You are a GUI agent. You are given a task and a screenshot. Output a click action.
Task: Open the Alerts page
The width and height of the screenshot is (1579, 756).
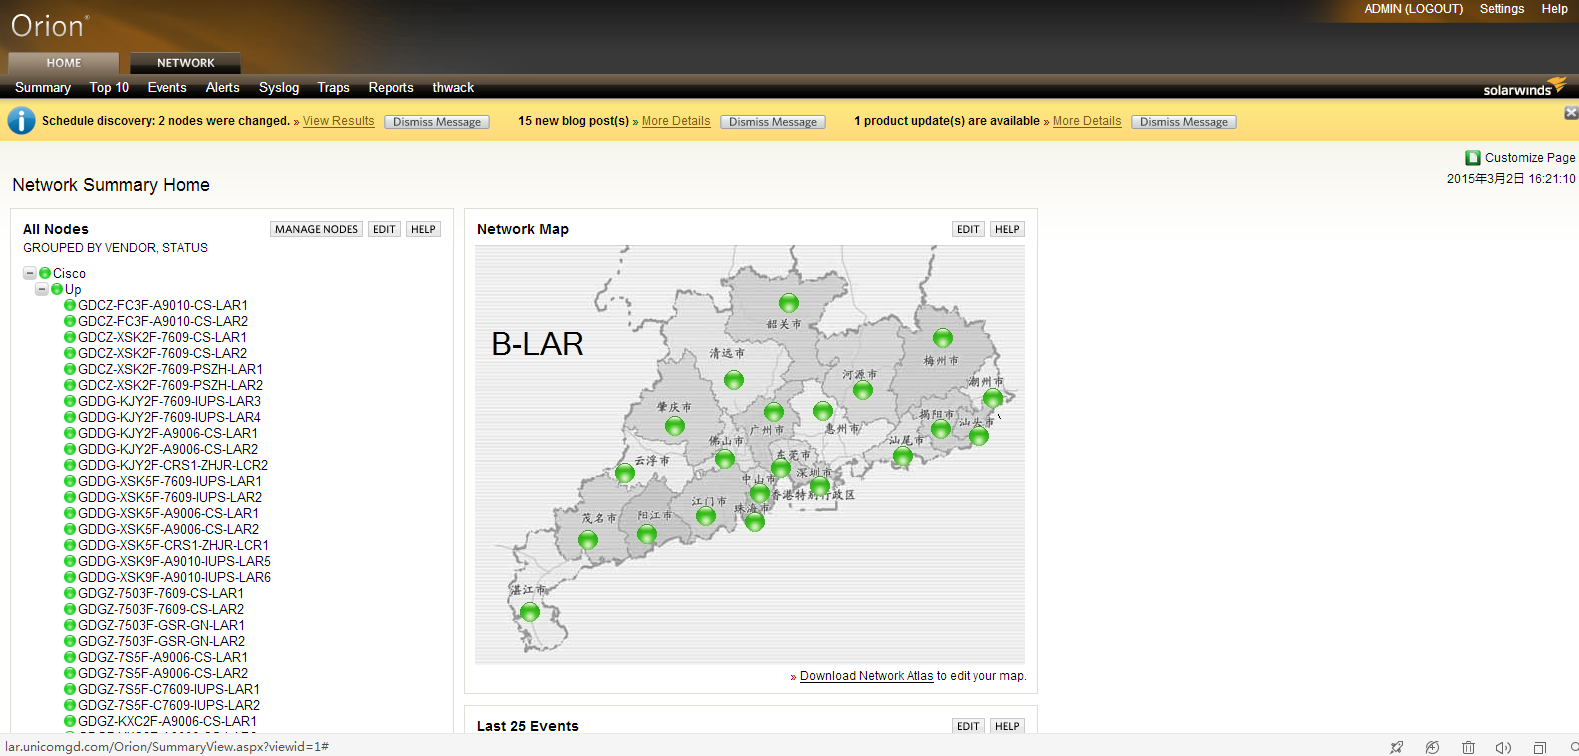click(x=222, y=88)
